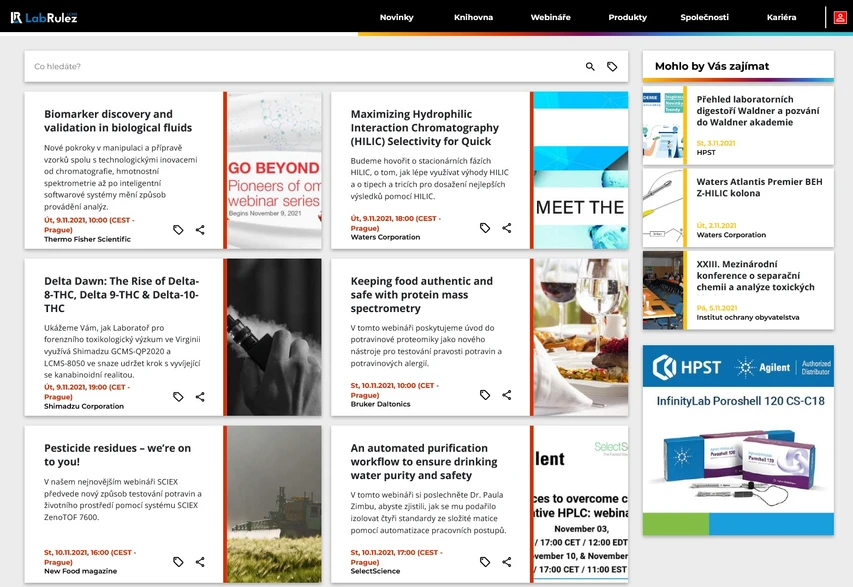Click tag icon on Pesticide residues card
This screenshot has width=853, height=587.
pyautogui.click(x=178, y=561)
